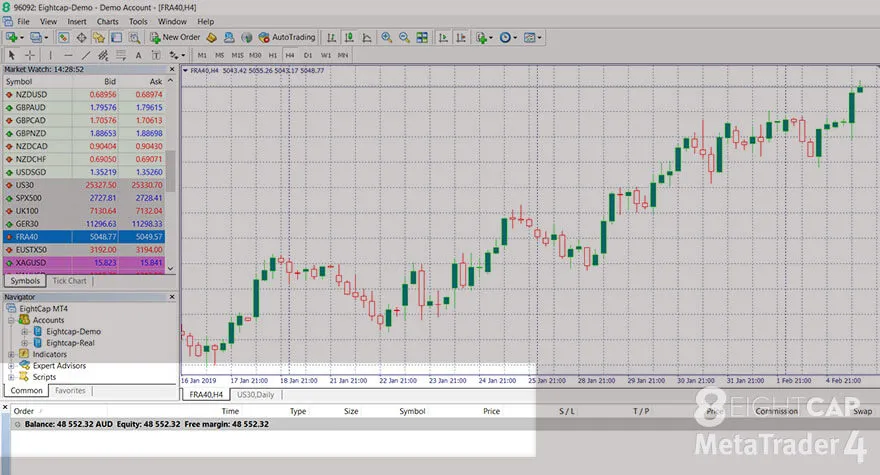Close the Navigator panel

tap(172, 296)
